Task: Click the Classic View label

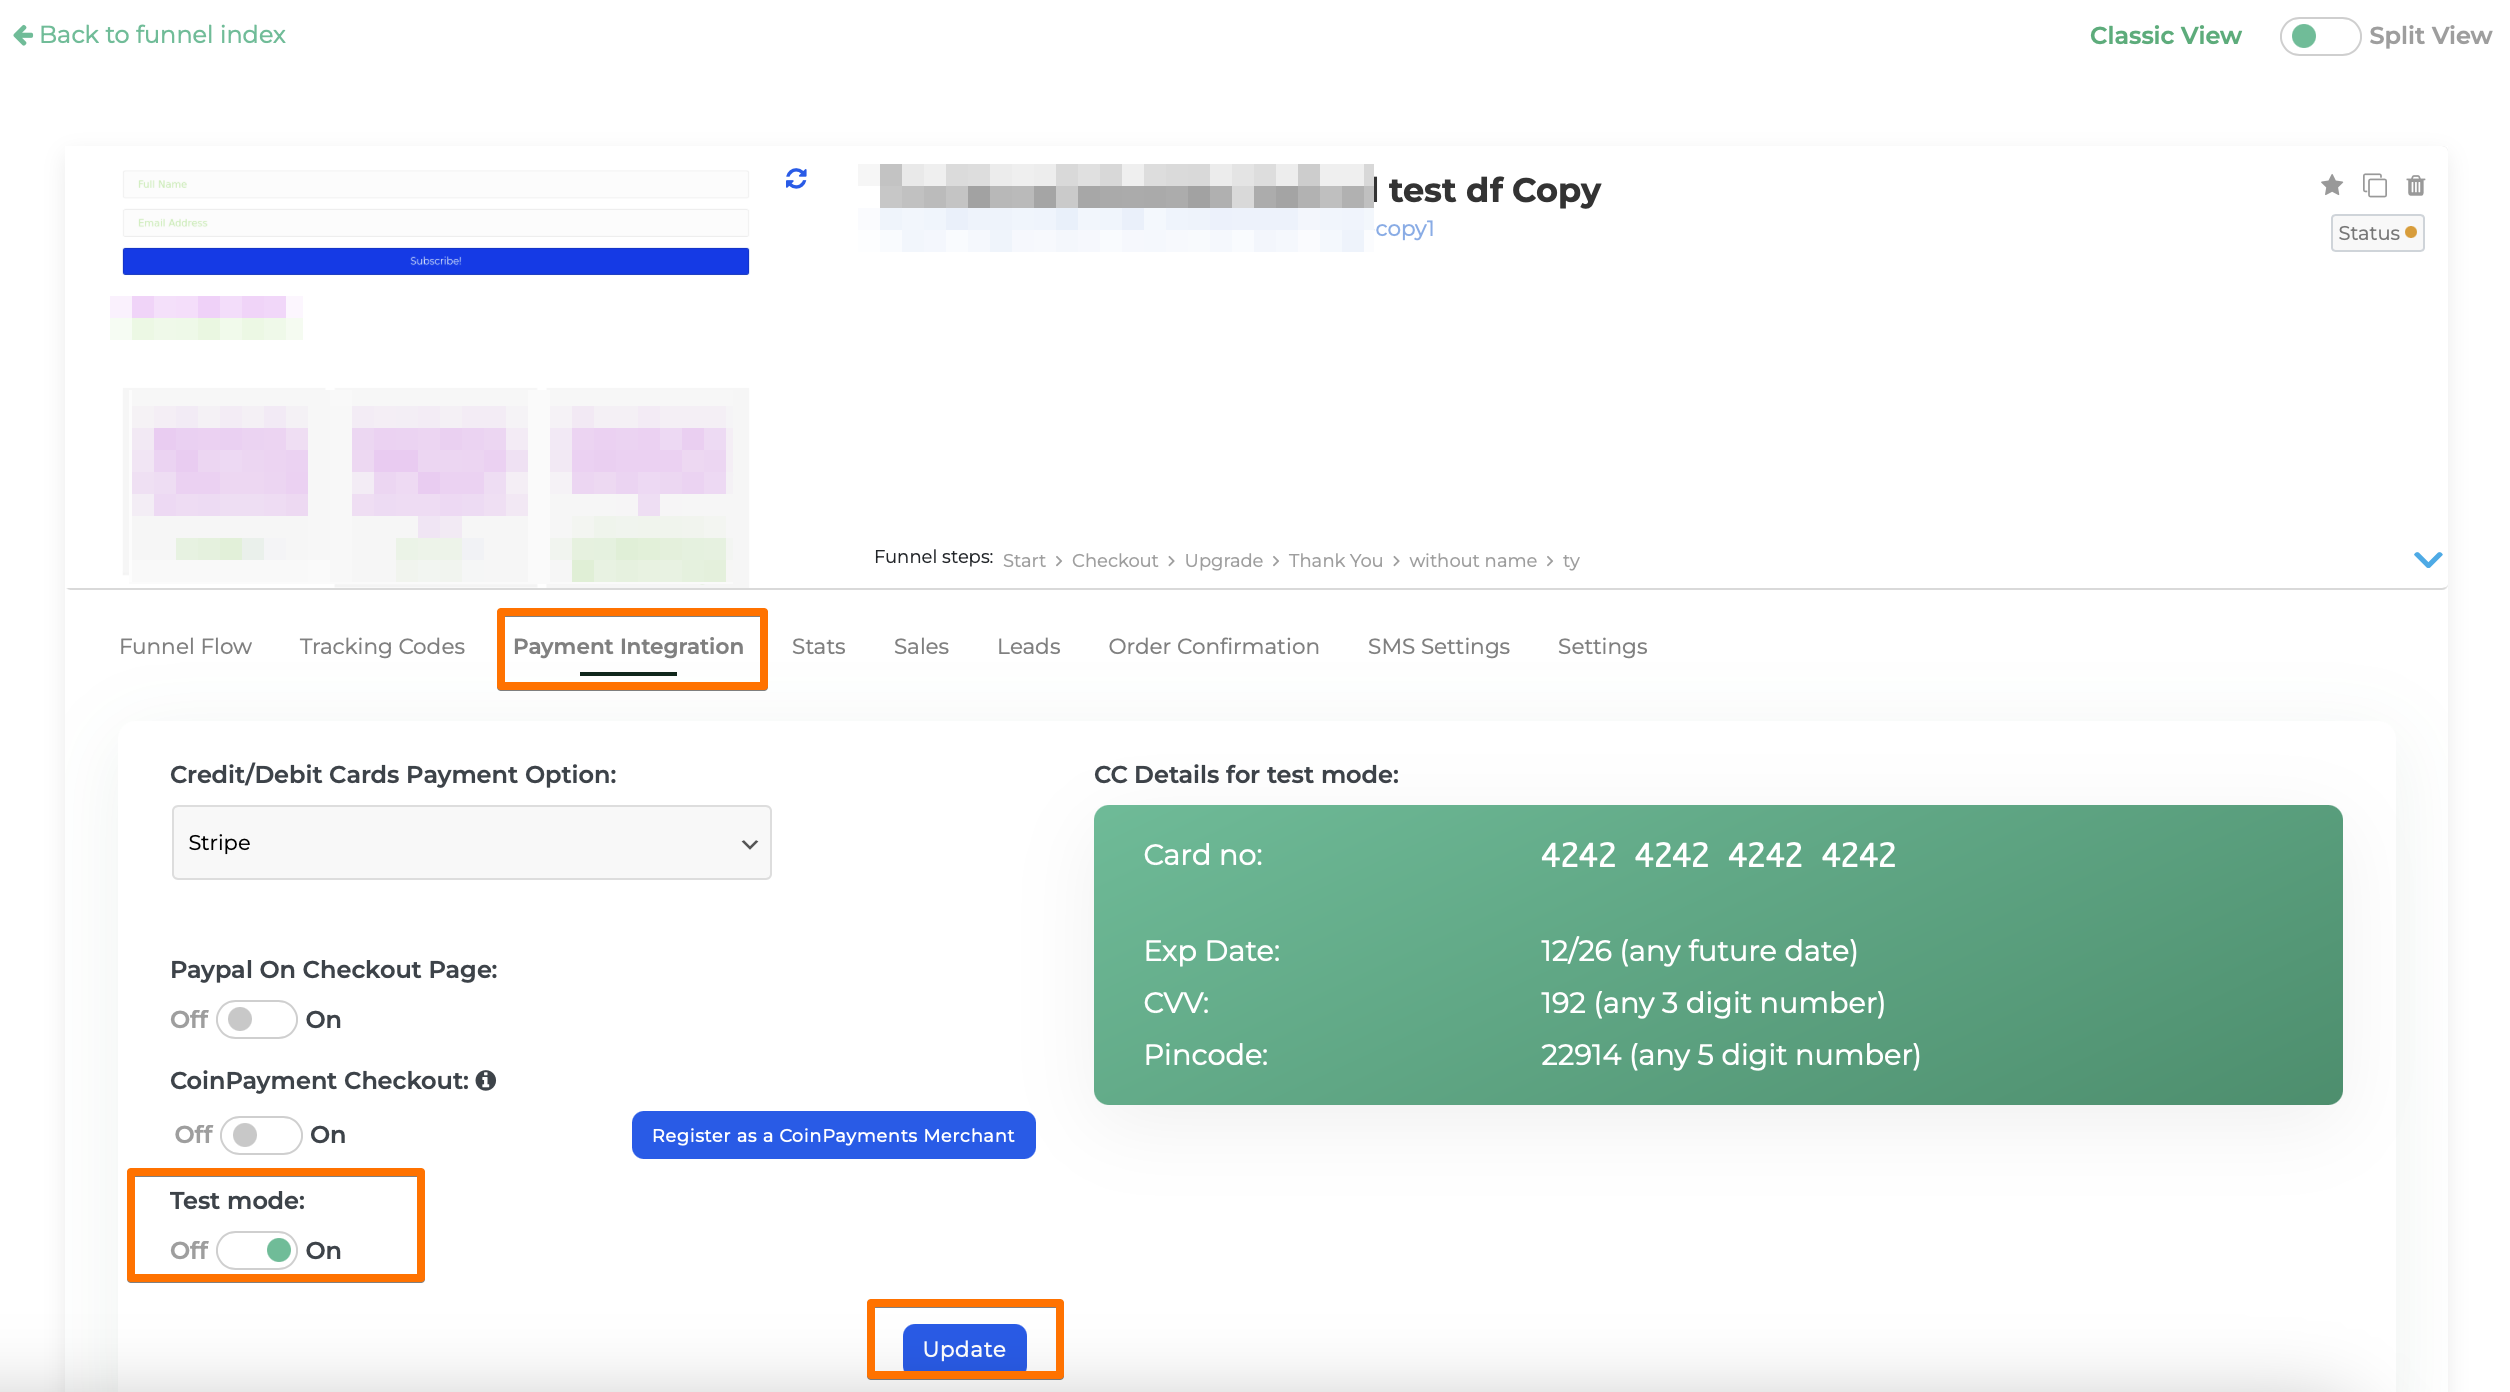Action: [2165, 36]
